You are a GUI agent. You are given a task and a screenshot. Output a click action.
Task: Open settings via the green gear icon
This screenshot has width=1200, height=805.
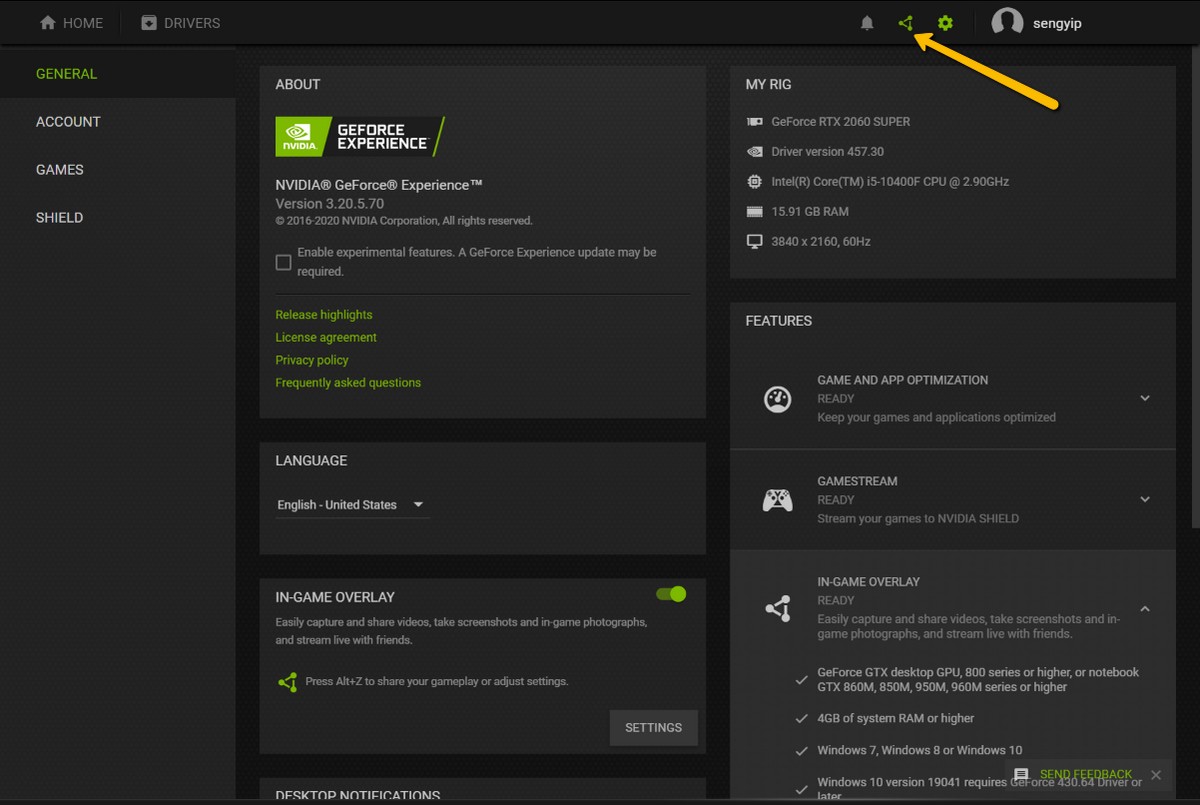point(945,23)
